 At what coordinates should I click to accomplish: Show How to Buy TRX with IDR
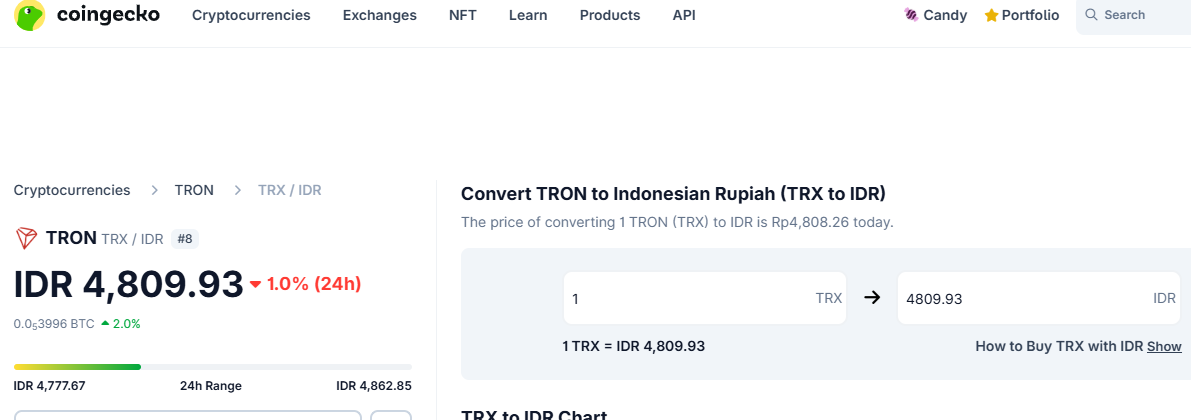click(x=1164, y=346)
